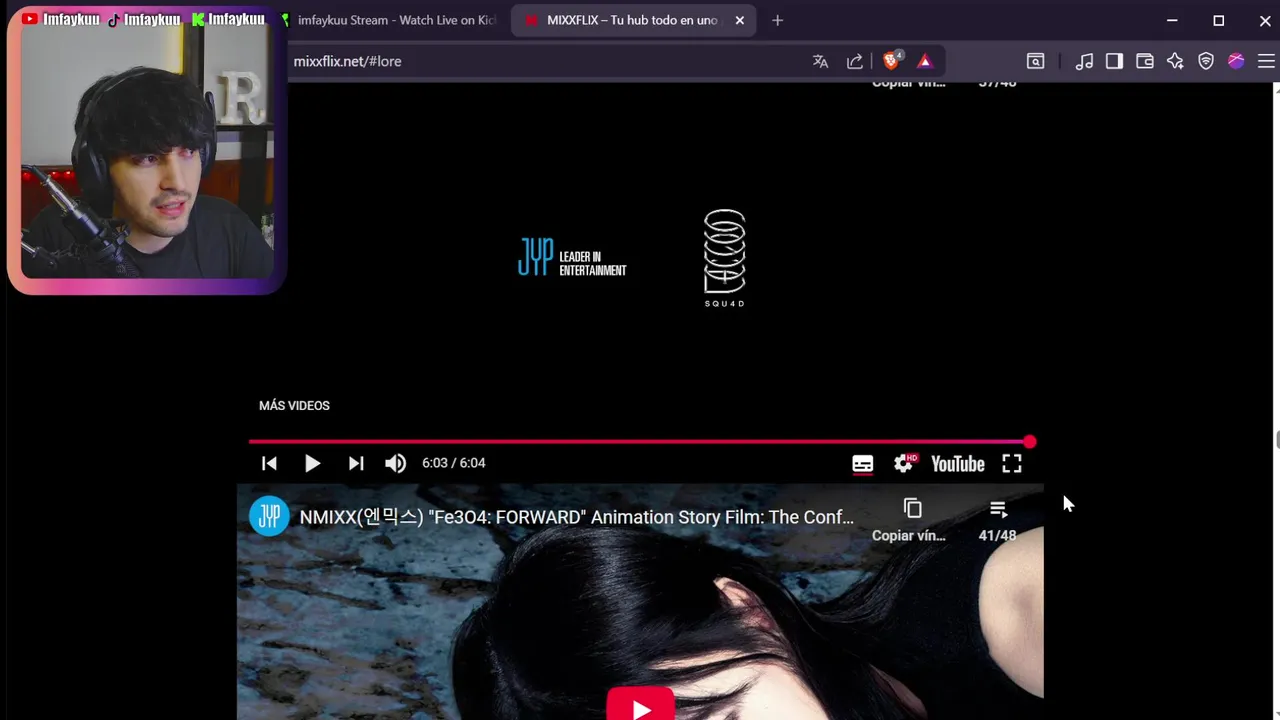Screen dimensions: 1280x720
Task: Skip to previous video in player
Action: click(269, 463)
